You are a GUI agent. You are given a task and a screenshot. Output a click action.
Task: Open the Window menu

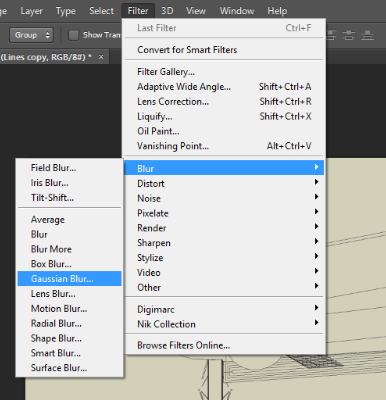click(x=237, y=11)
